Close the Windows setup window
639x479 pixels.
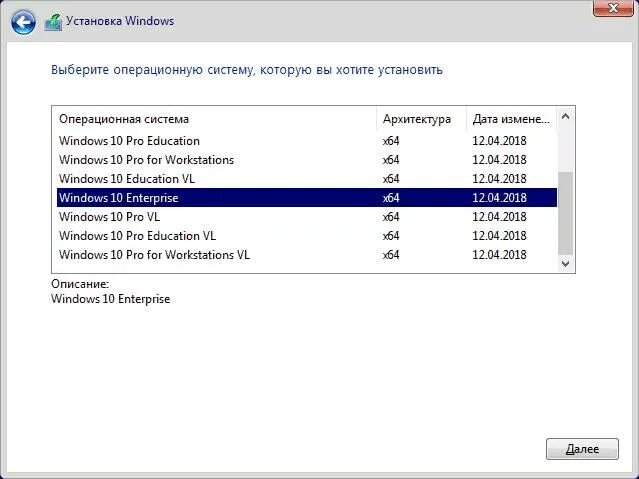point(613,8)
